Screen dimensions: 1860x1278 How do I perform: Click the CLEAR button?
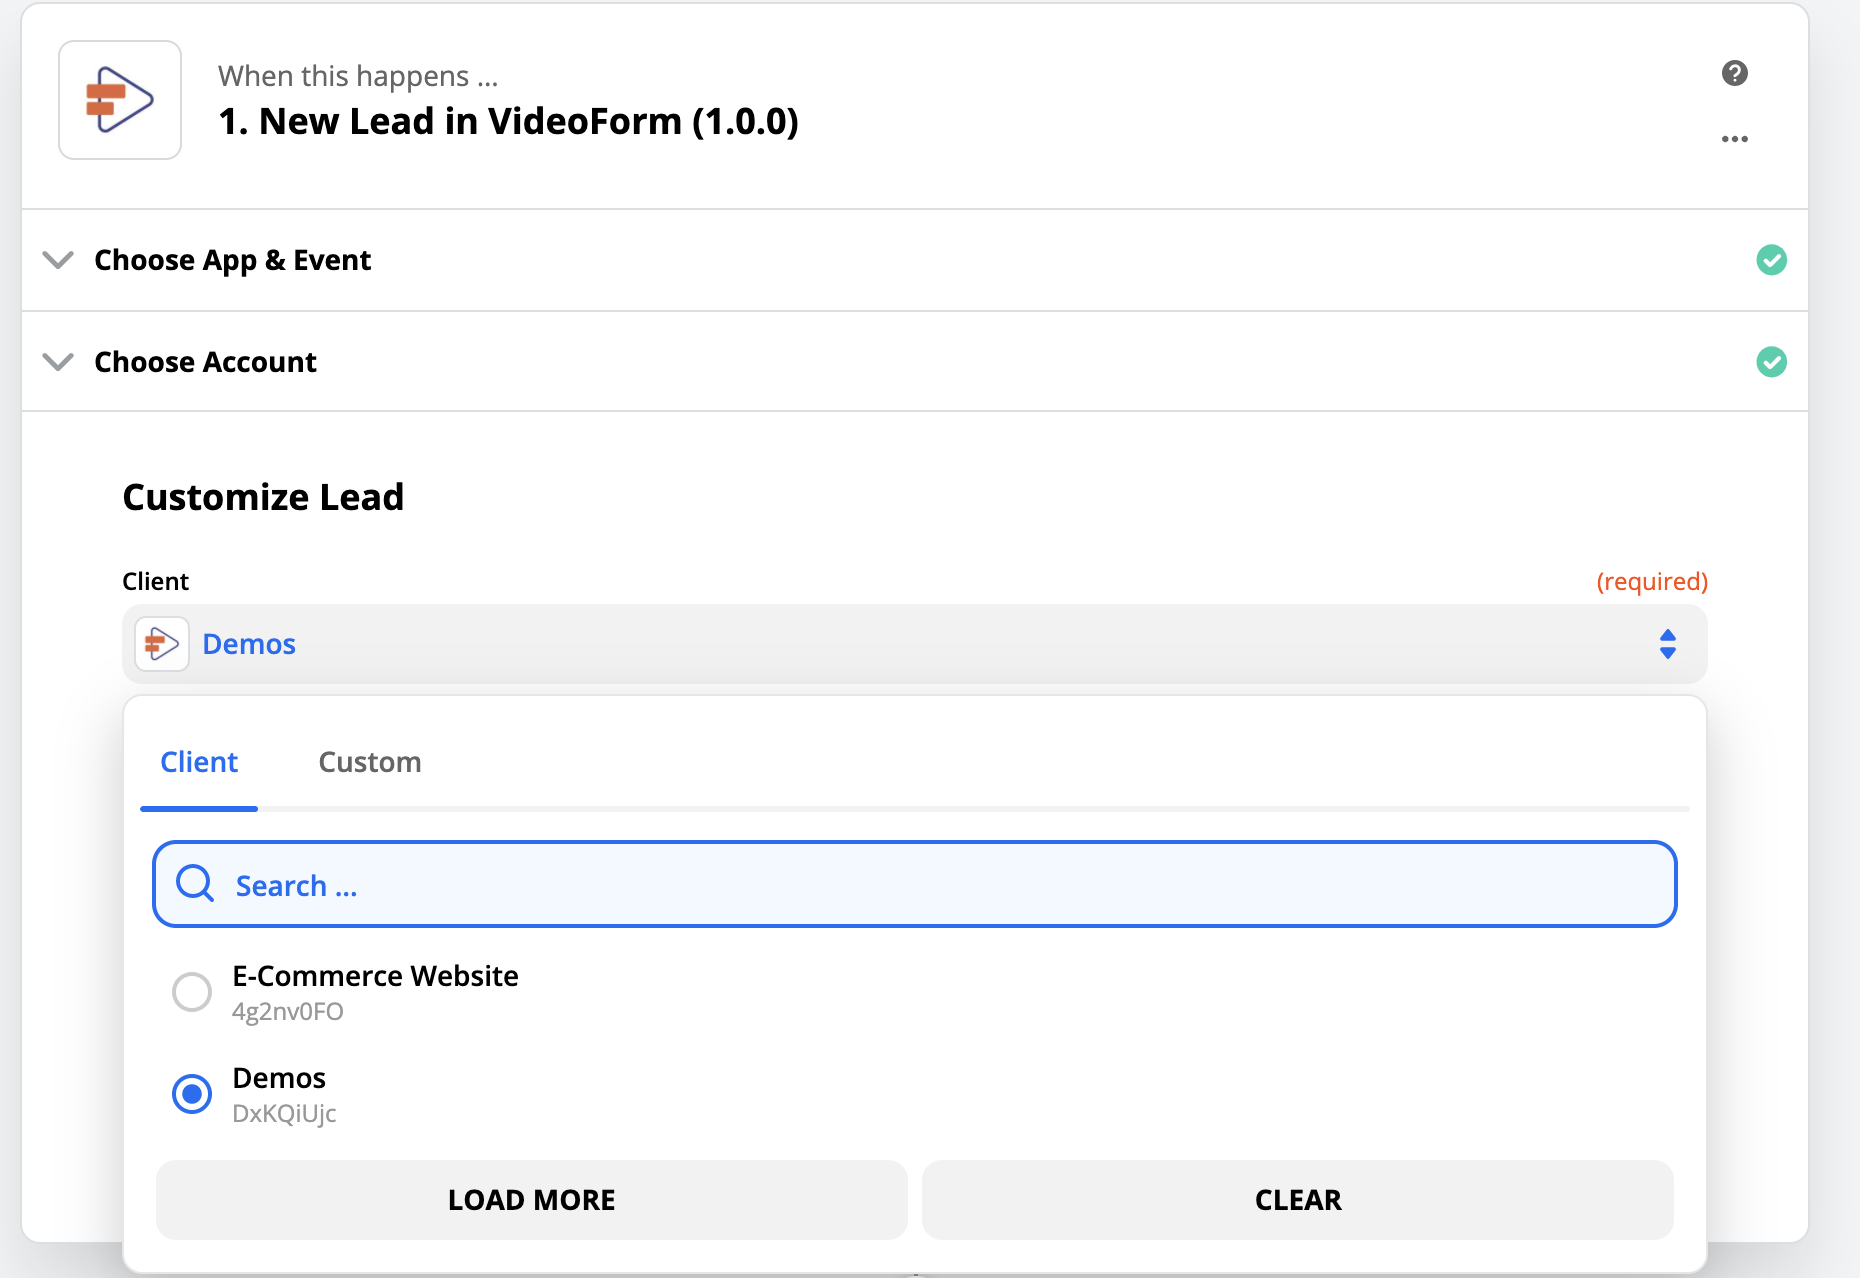1298,1200
